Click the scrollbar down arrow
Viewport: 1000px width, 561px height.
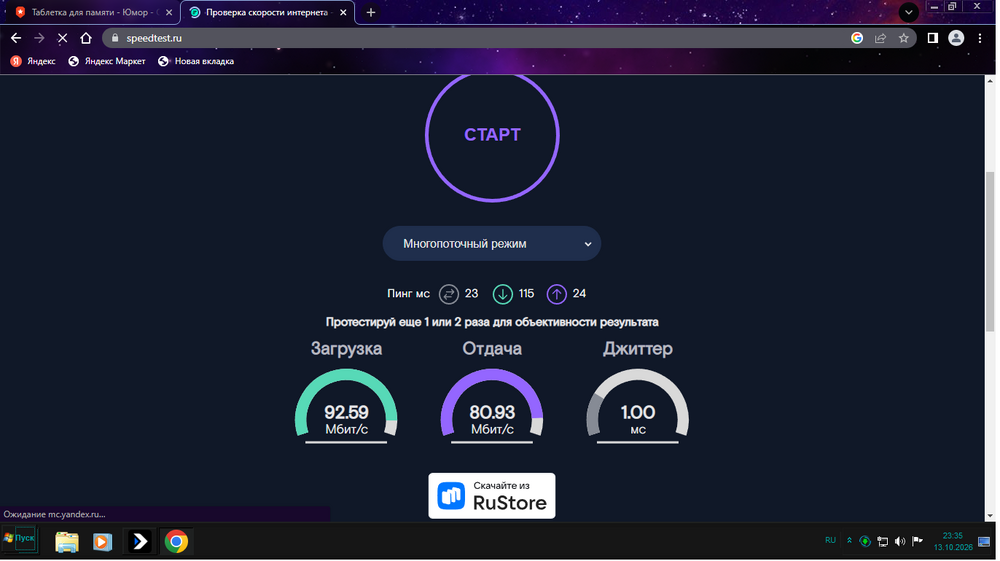990,516
